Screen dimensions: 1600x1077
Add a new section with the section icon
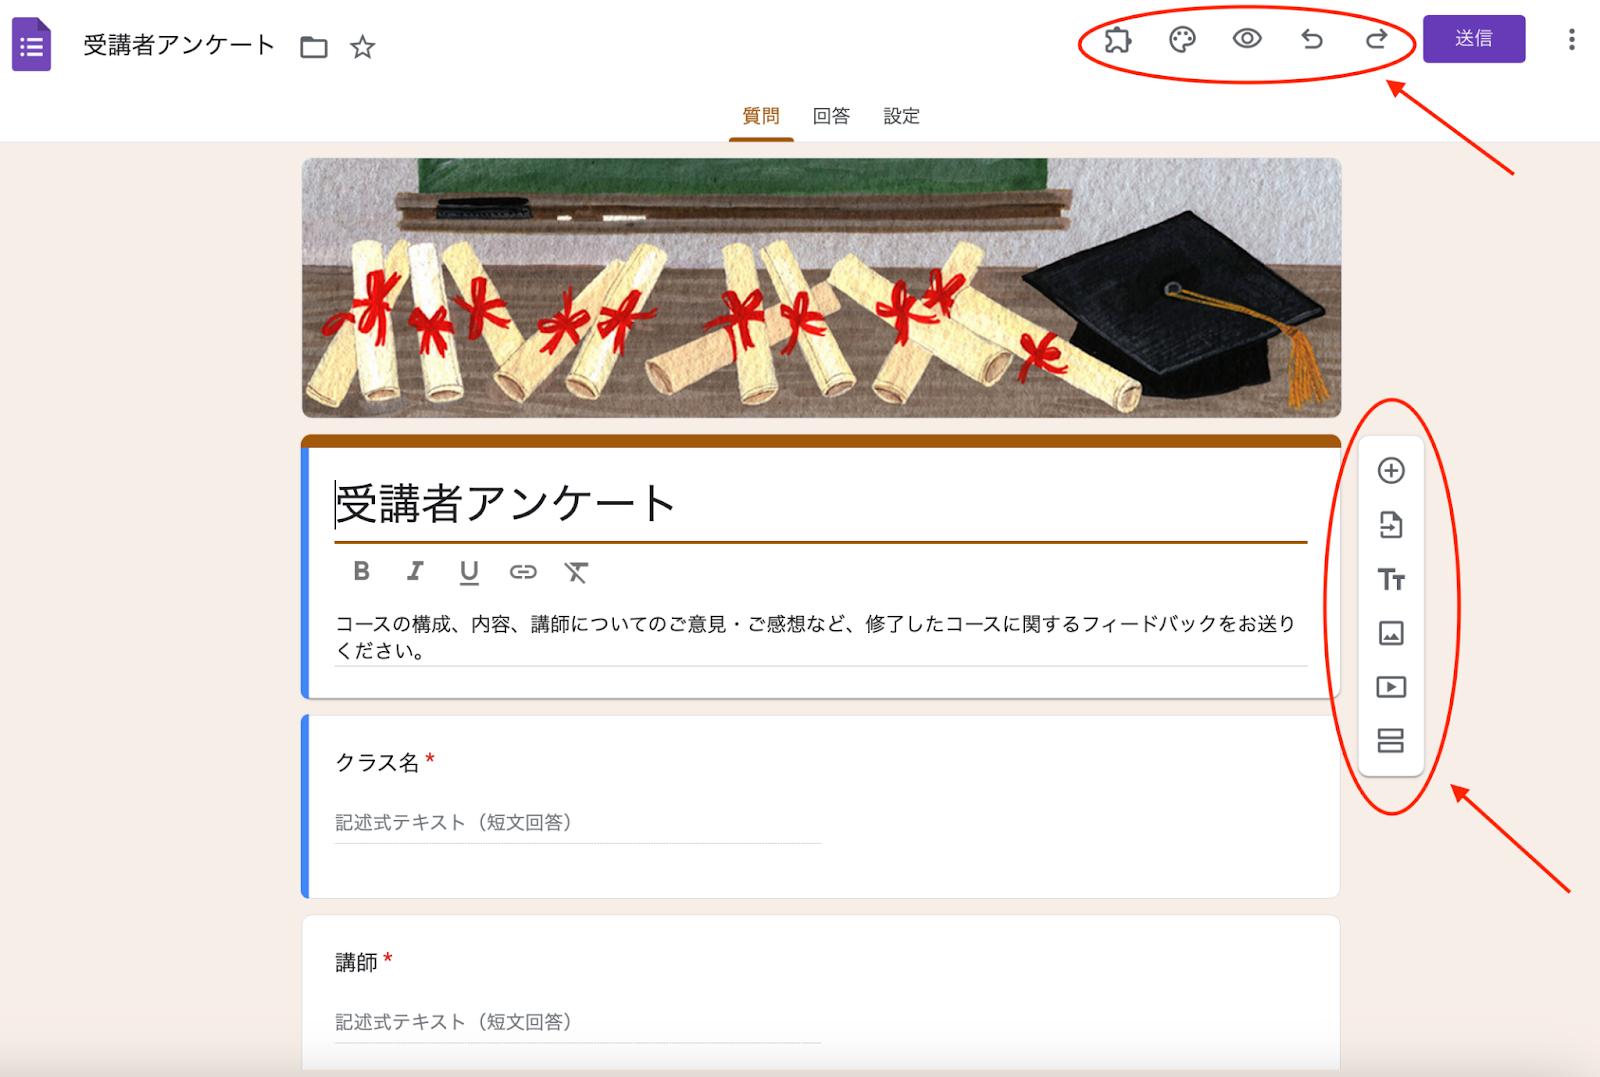(1392, 741)
